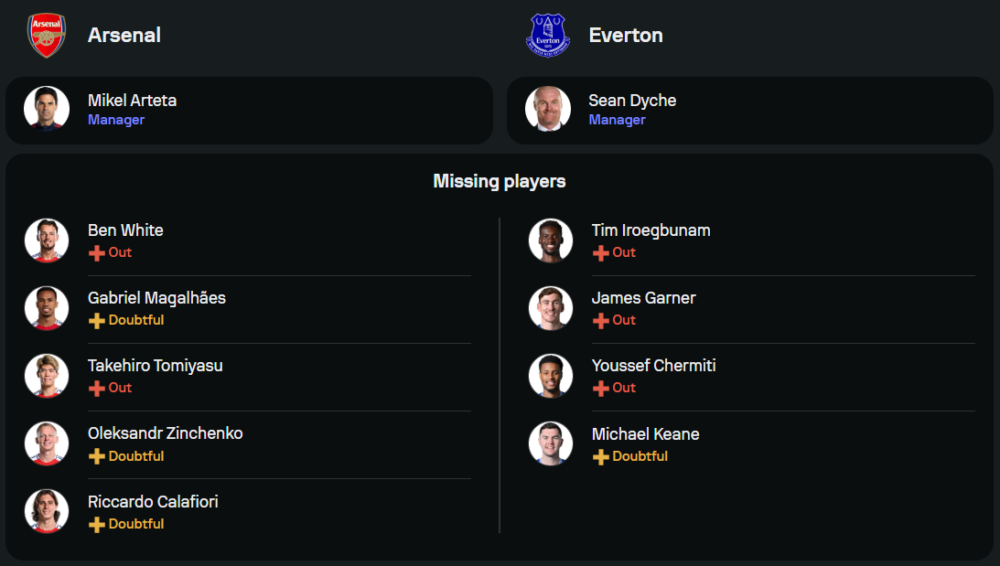View Ben White's player profile name
Screen dimensions: 1000x566
pyautogui.click(x=125, y=230)
